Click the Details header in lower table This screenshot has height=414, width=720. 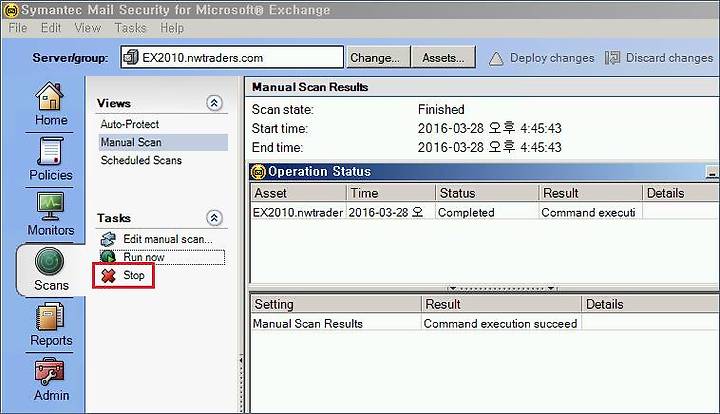click(651, 304)
